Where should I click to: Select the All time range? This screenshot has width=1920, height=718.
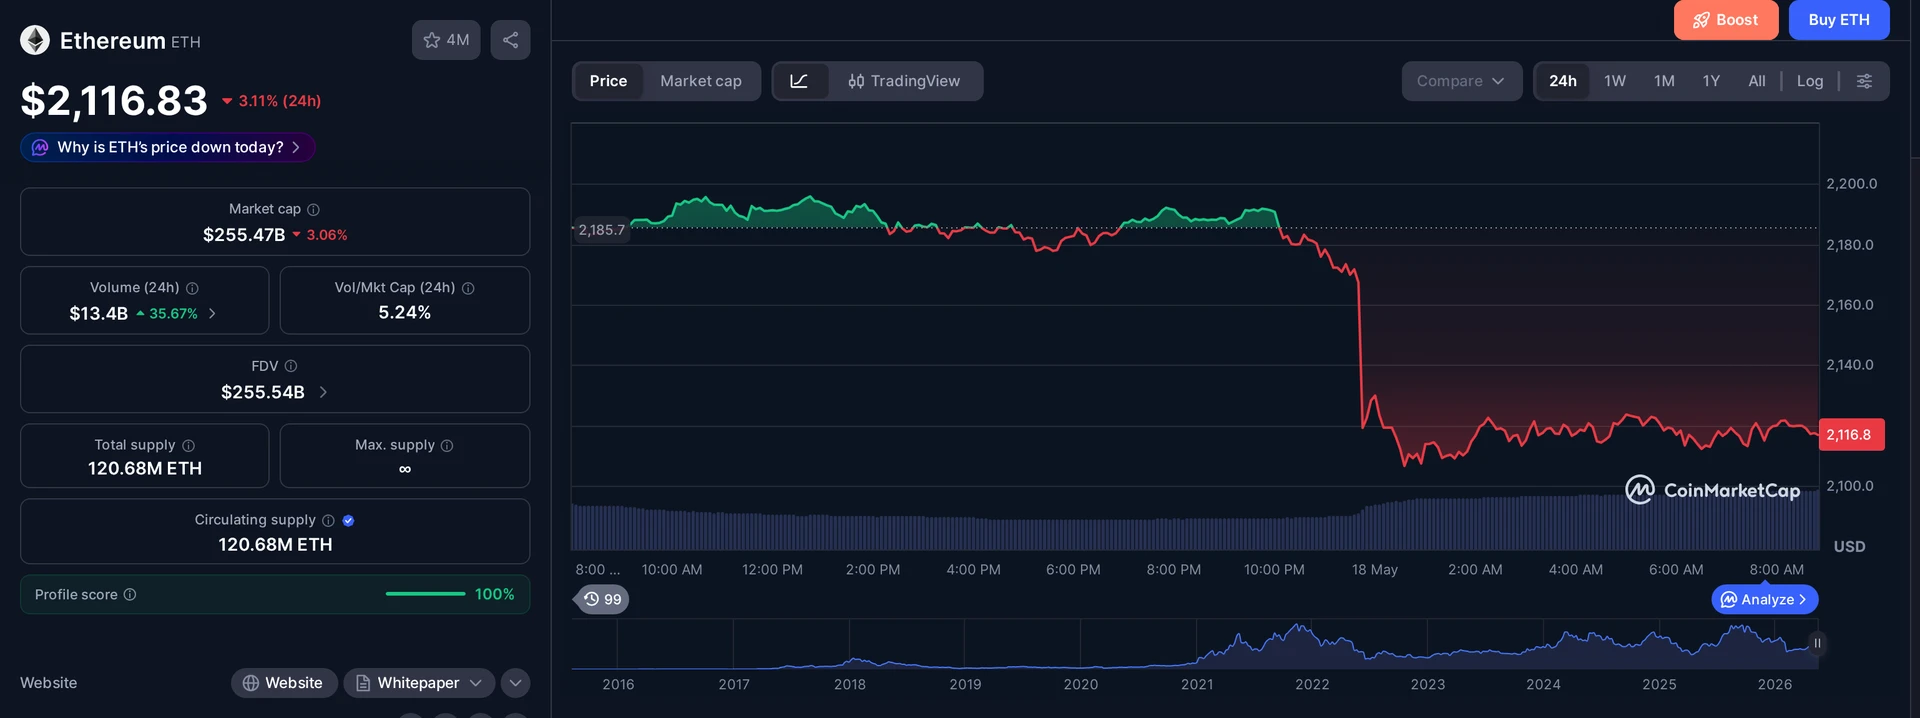pos(1757,81)
